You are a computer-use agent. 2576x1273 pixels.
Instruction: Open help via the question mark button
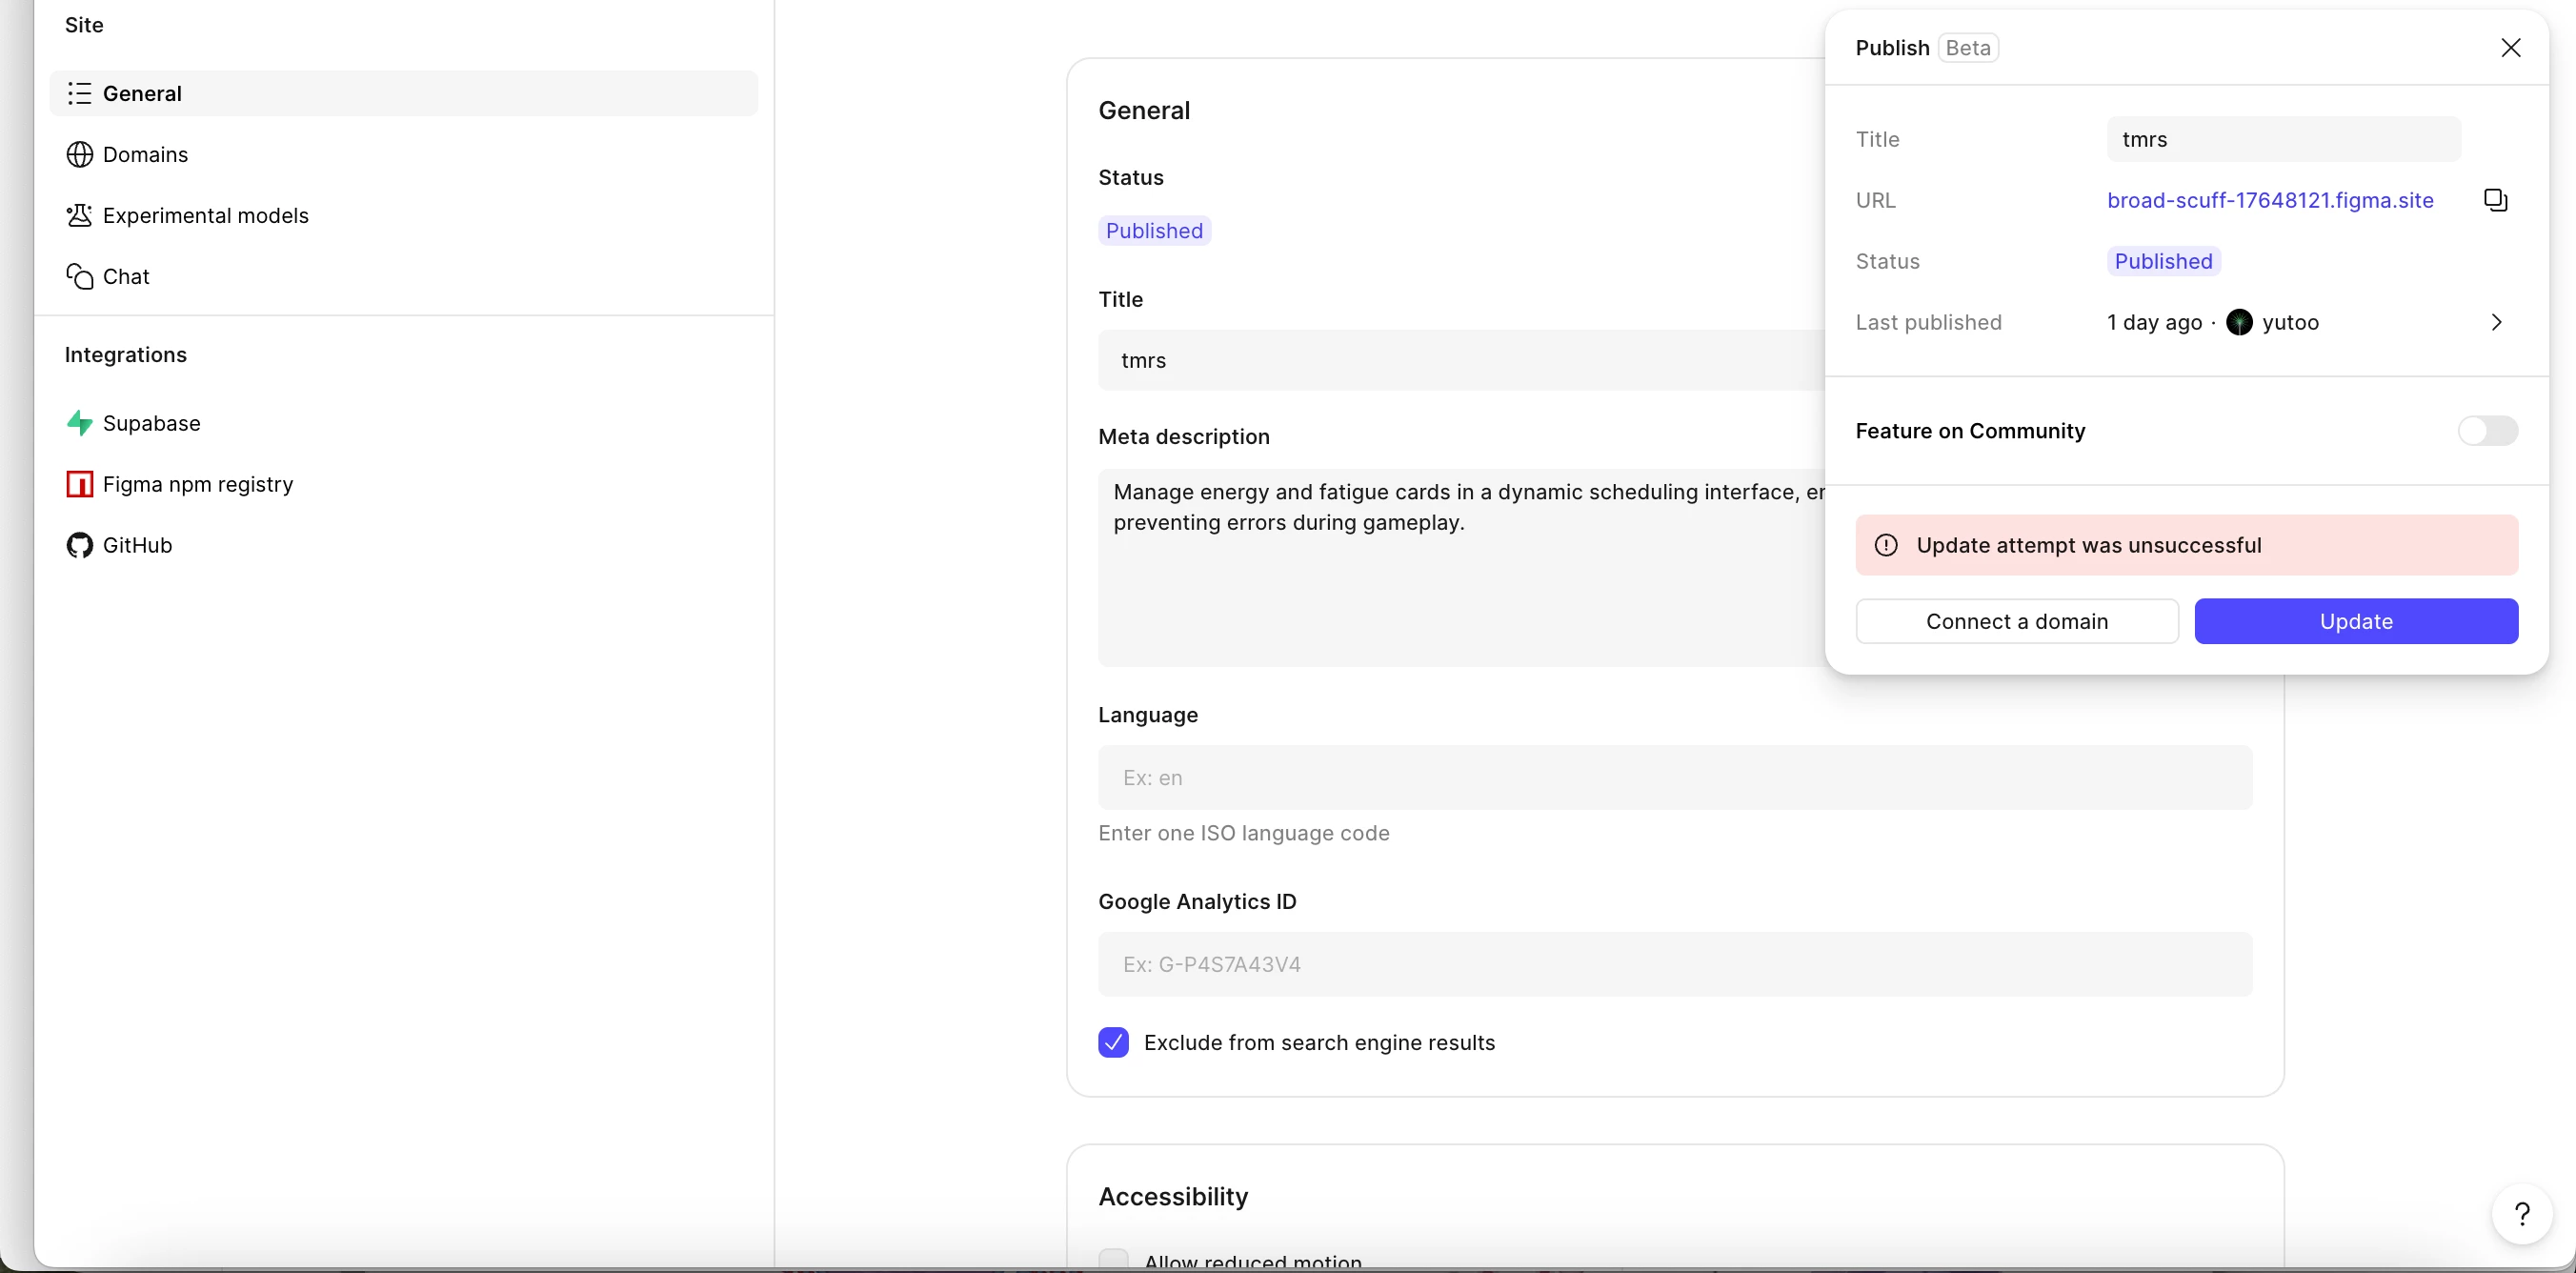click(2521, 1213)
